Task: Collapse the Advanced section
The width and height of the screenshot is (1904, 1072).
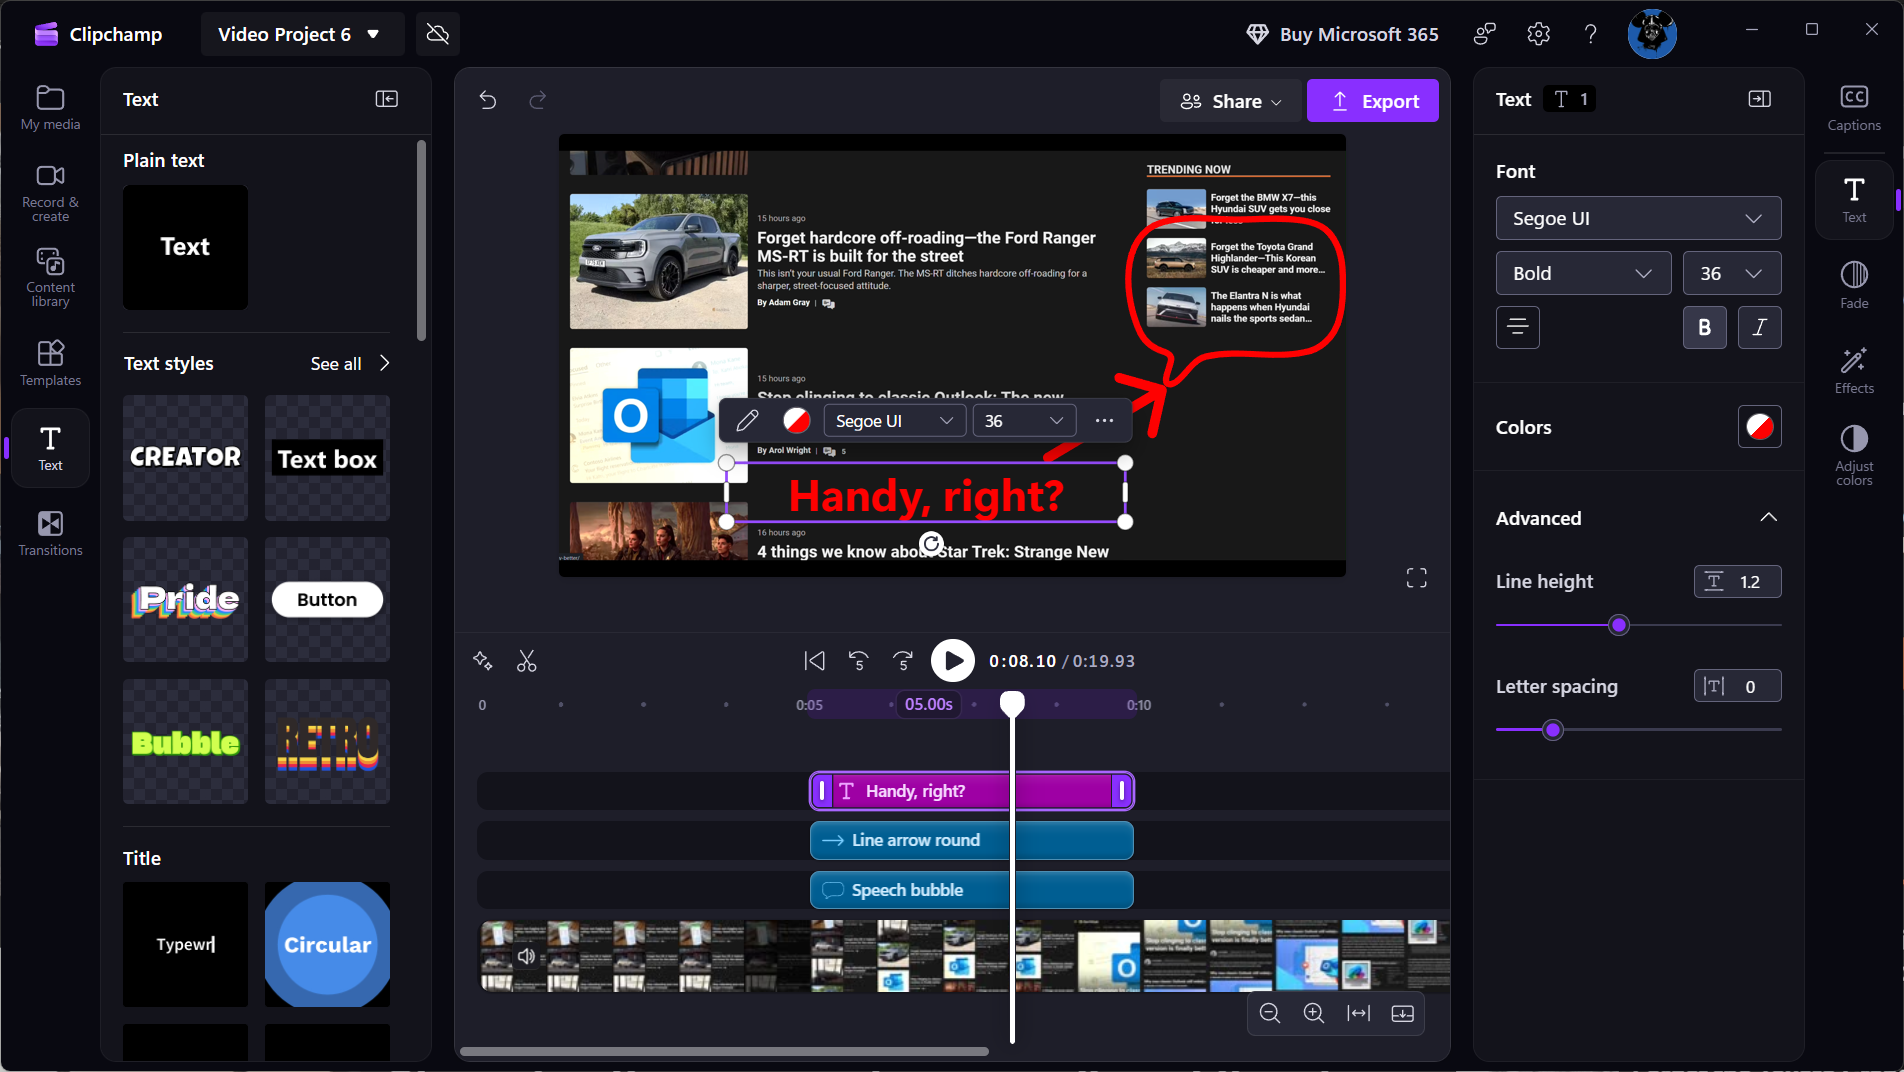Action: (x=1768, y=518)
